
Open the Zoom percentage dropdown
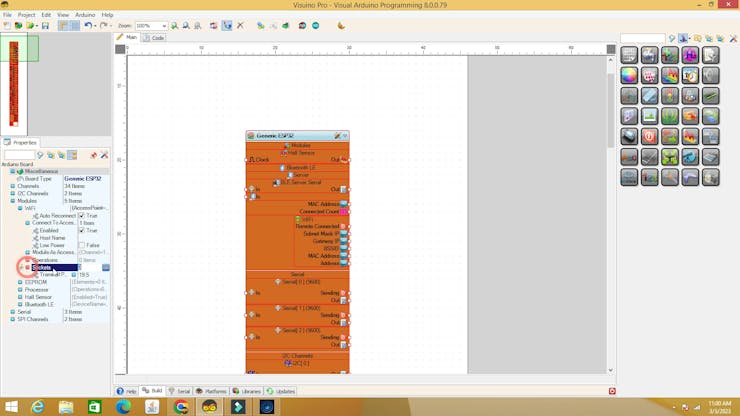pos(164,26)
